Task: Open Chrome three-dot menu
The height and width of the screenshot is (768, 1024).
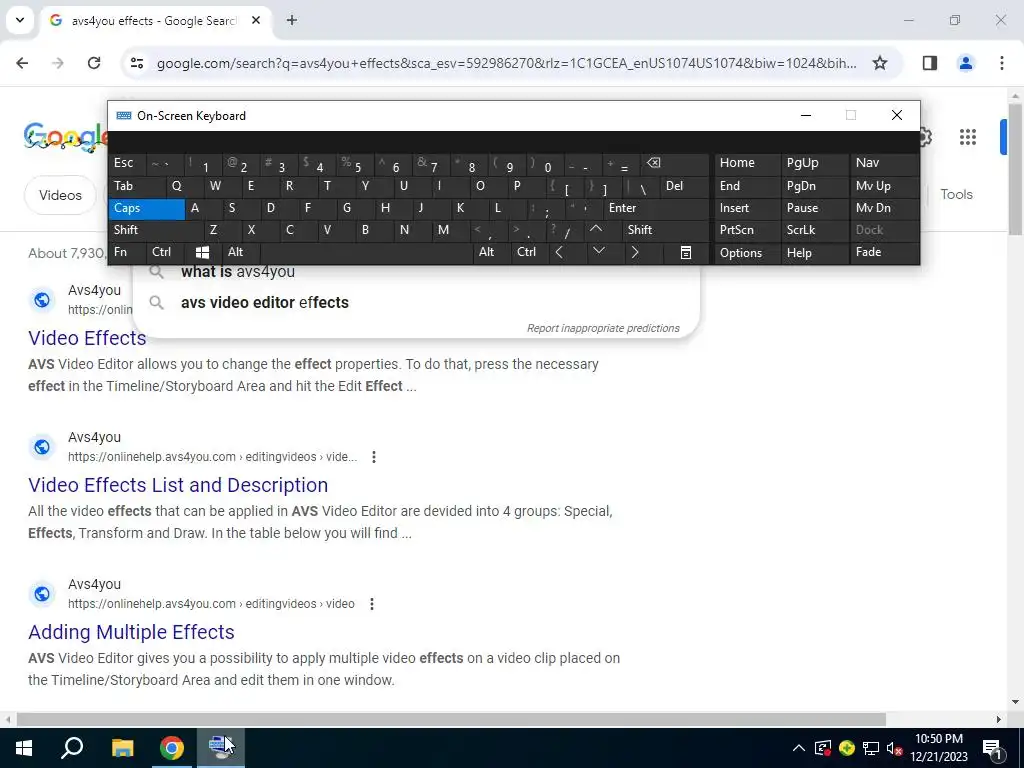Action: coord(1001,63)
